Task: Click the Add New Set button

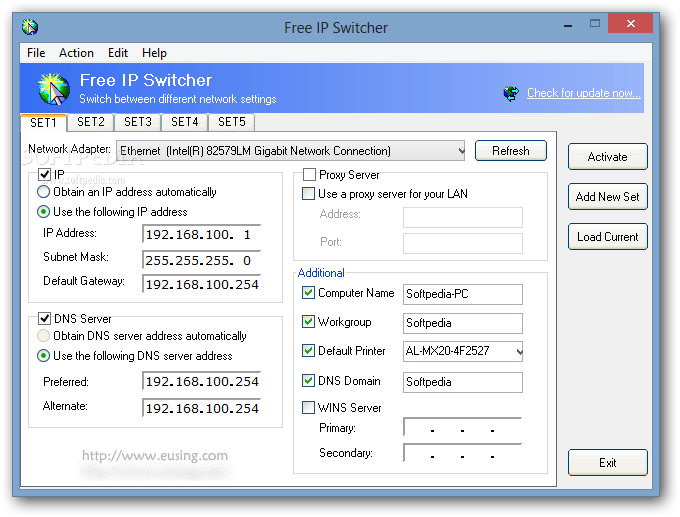Action: tap(608, 196)
